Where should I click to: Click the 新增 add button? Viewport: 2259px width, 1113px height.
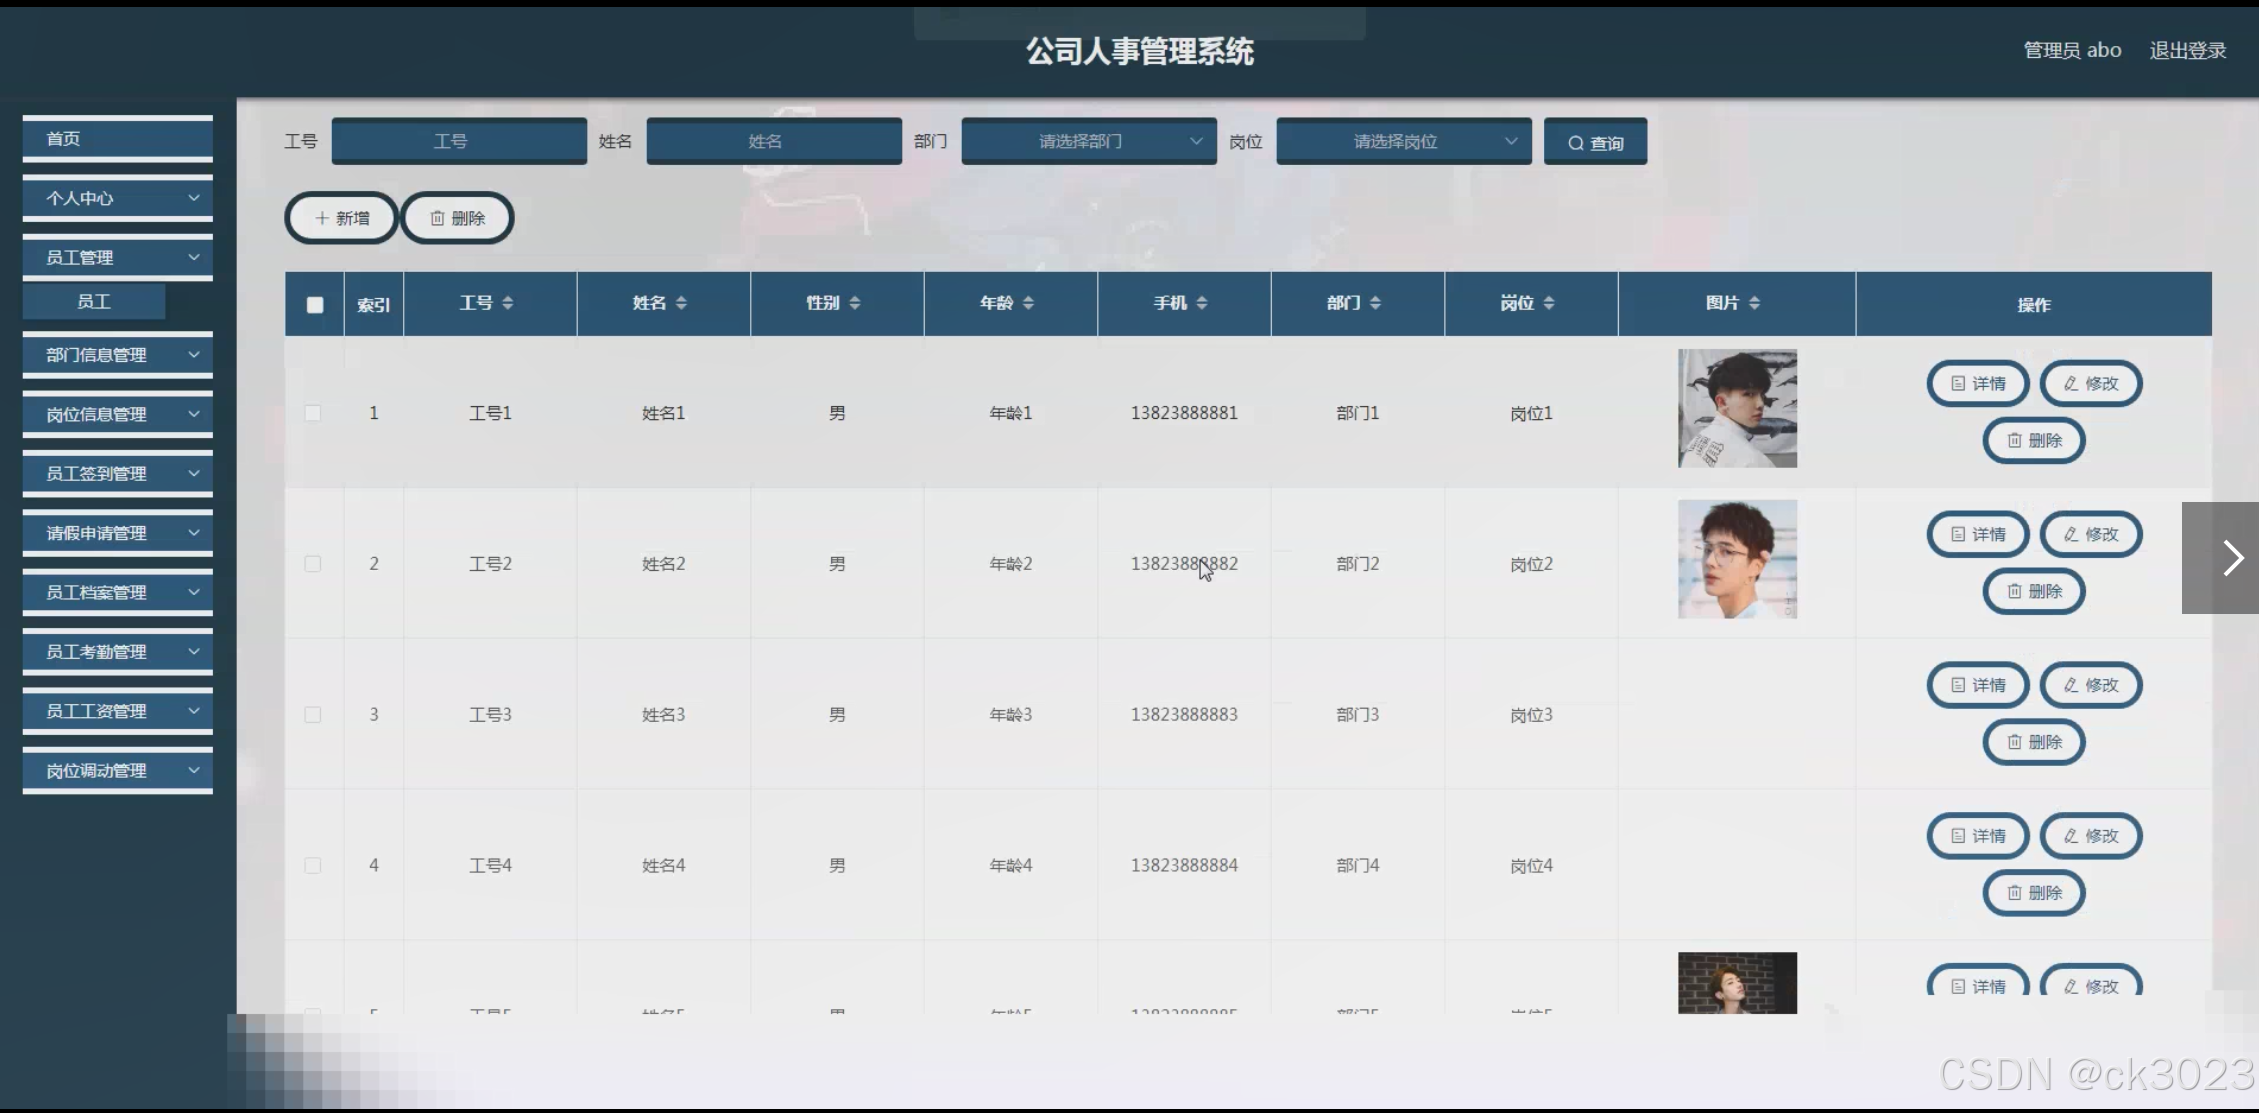(342, 218)
